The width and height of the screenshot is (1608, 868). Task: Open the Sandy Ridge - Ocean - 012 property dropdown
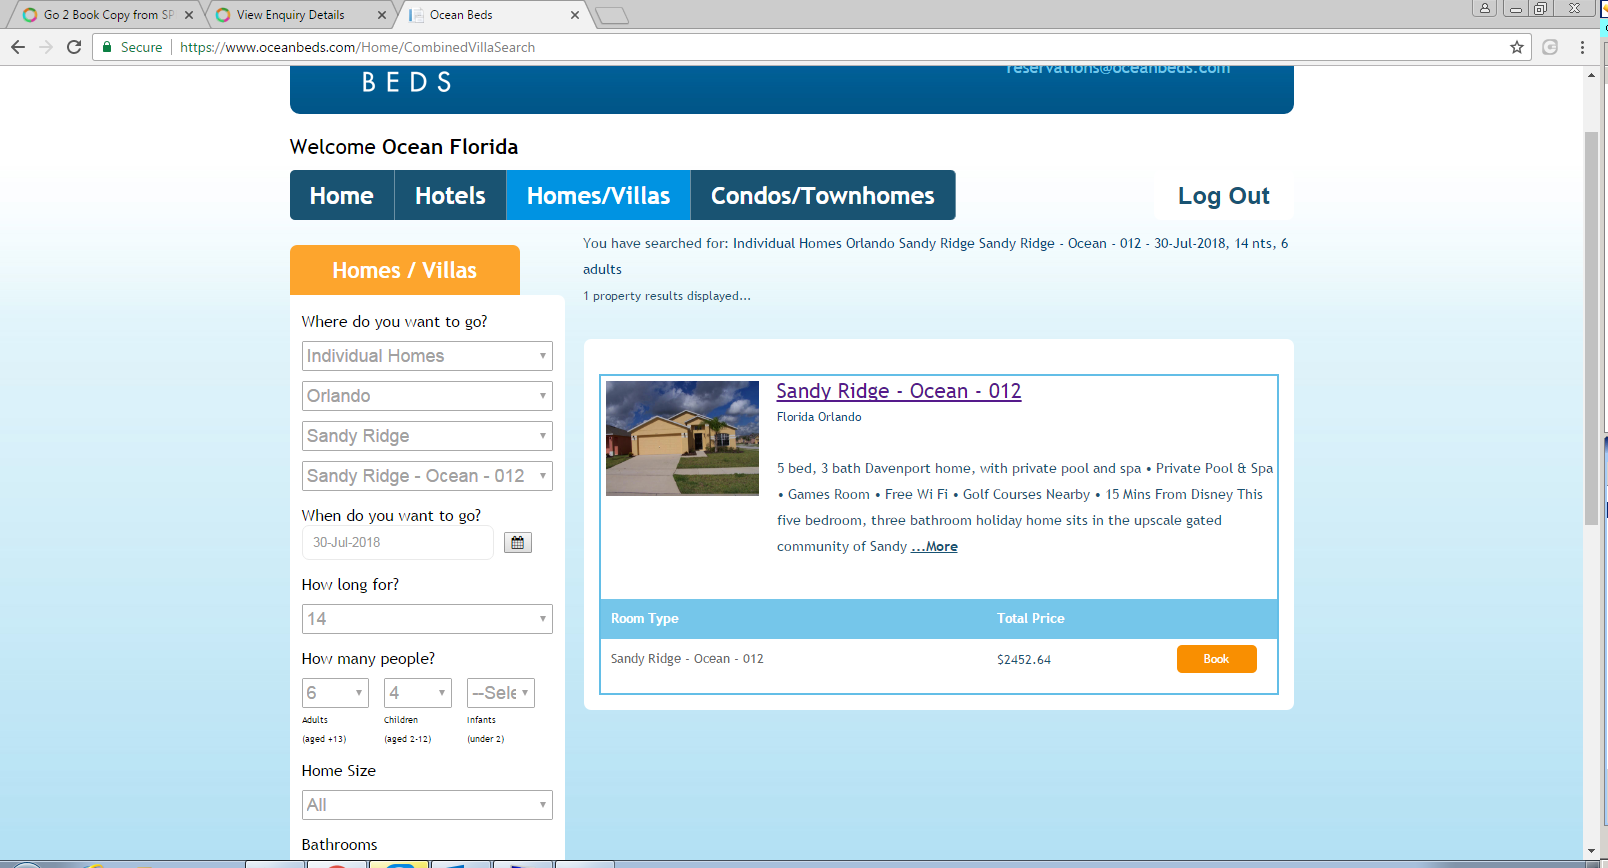click(427, 476)
